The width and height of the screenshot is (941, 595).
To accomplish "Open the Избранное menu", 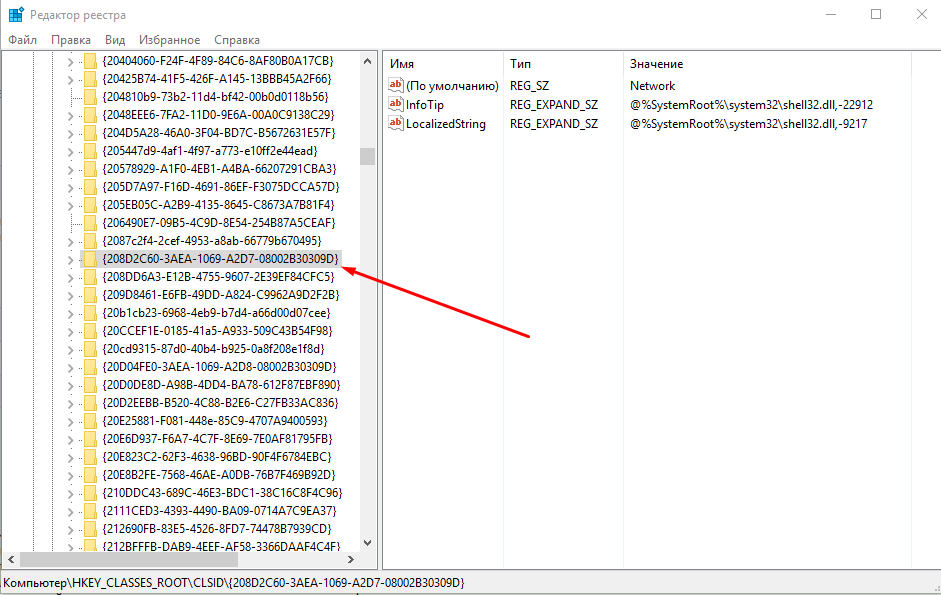I will point(169,40).
